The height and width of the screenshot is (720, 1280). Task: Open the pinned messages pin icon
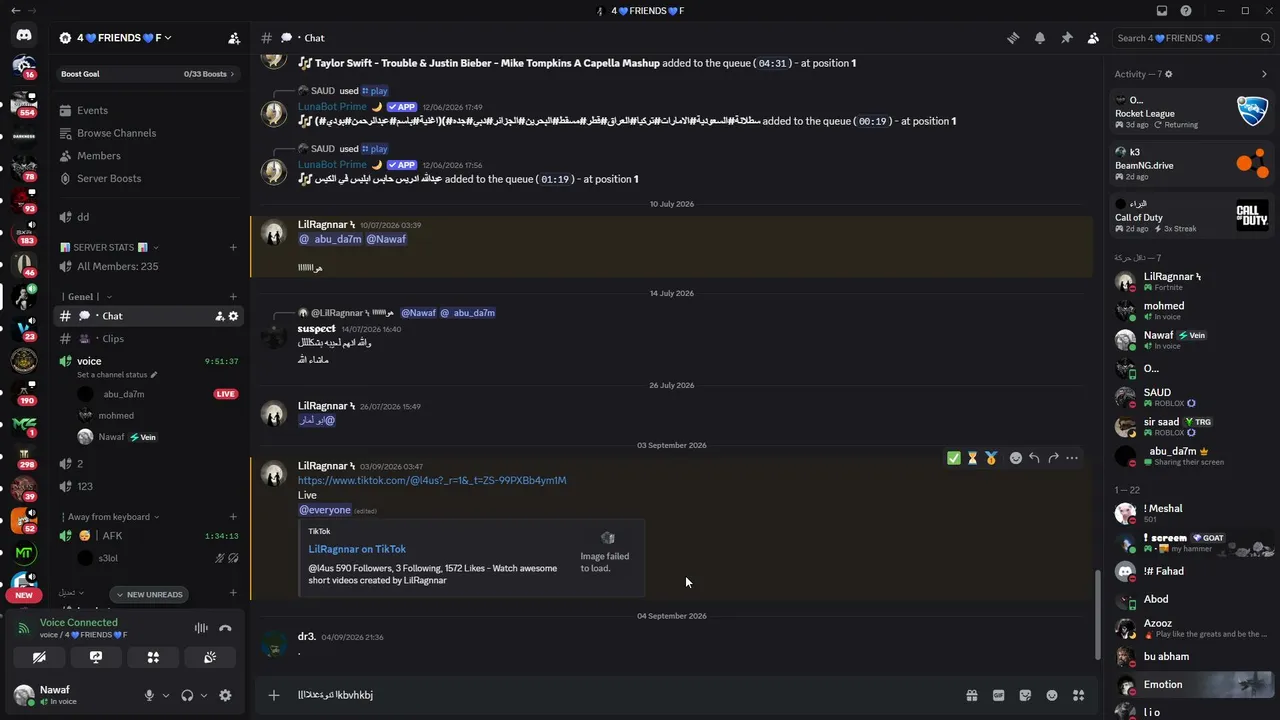click(1066, 38)
